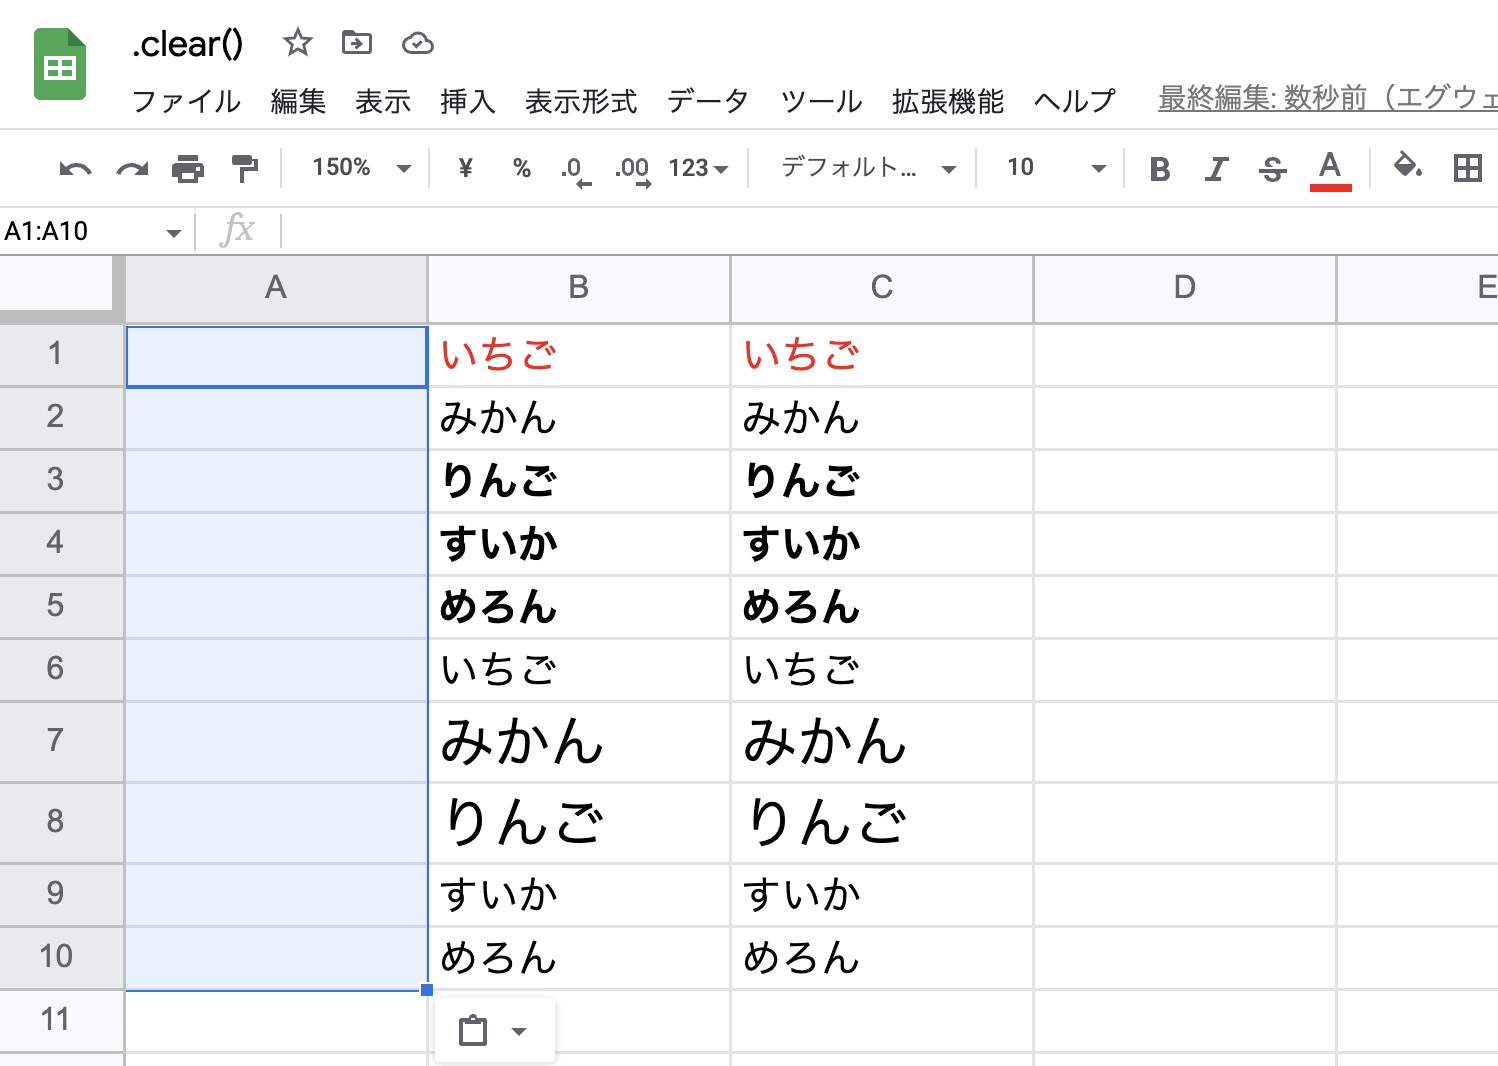The height and width of the screenshot is (1066, 1498).
Task: Open the text color picker
Action: pyautogui.click(x=1330, y=169)
